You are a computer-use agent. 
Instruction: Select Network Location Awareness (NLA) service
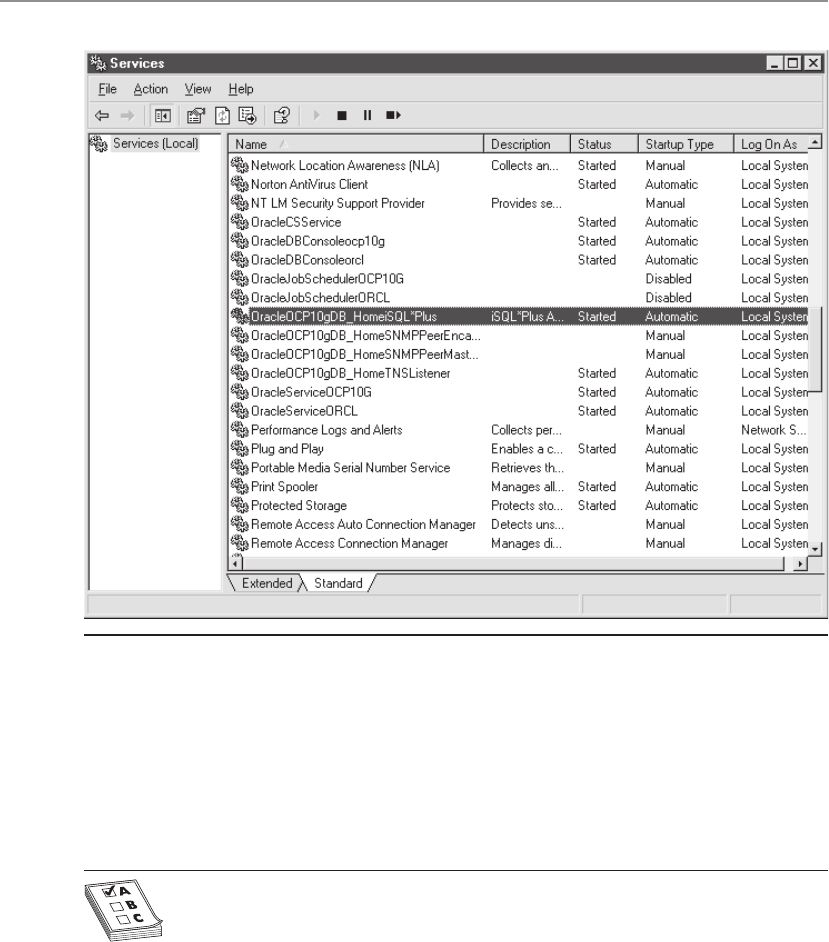coord(345,166)
